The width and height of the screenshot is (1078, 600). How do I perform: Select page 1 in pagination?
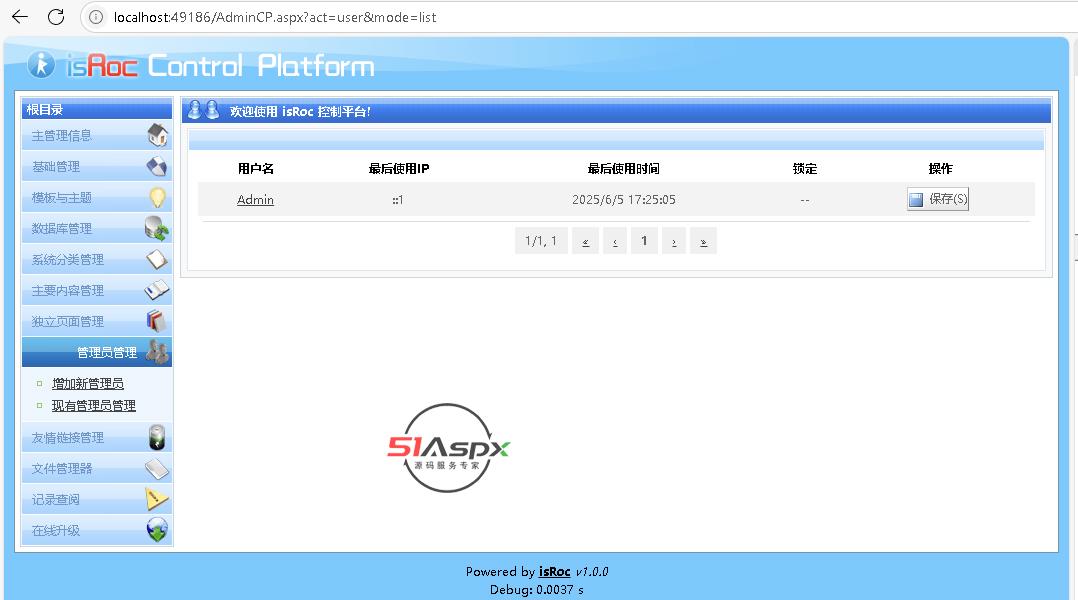644,241
